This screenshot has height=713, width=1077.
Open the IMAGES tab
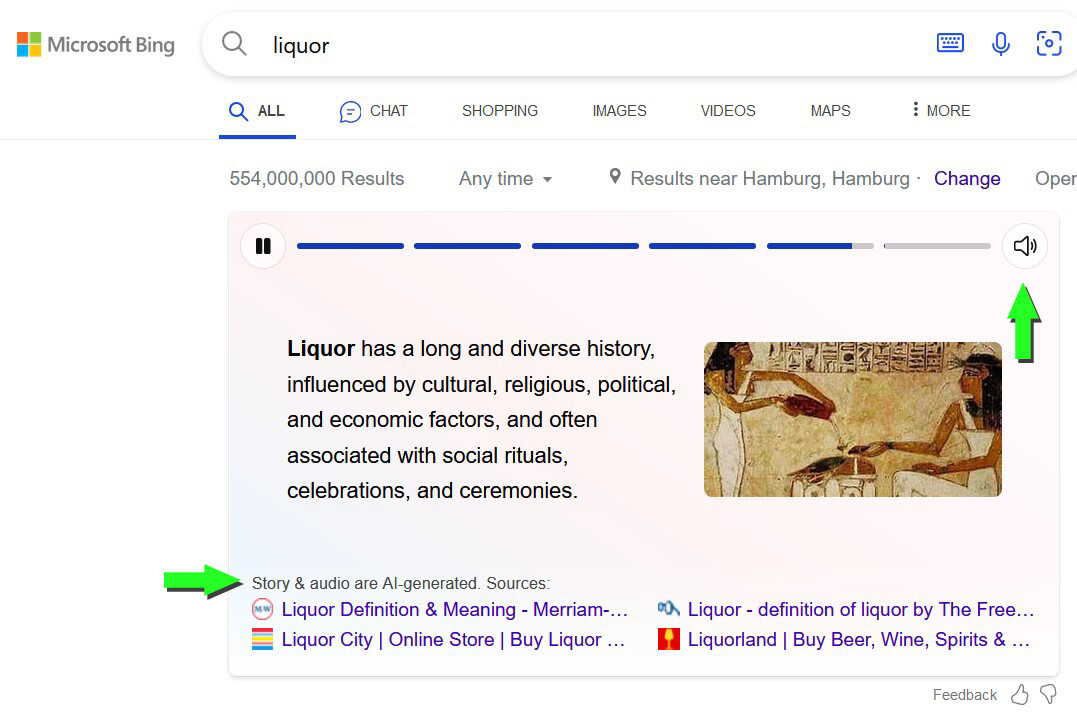pyautogui.click(x=619, y=111)
